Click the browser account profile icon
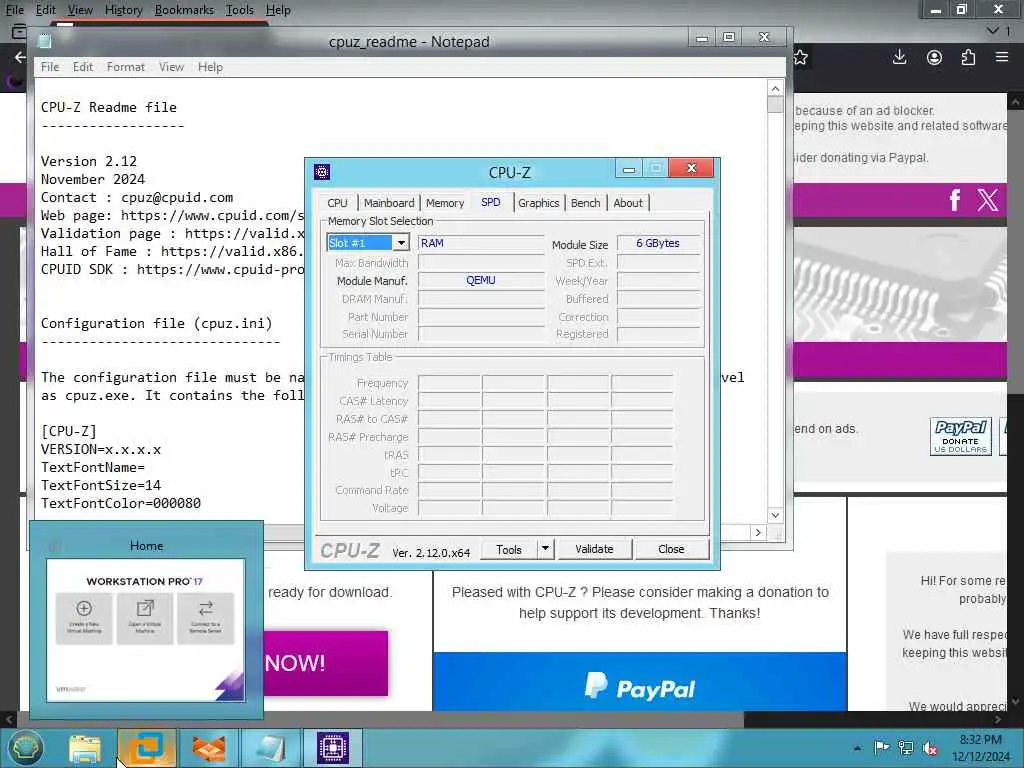The width and height of the screenshot is (1024, 768). [x=935, y=57]
